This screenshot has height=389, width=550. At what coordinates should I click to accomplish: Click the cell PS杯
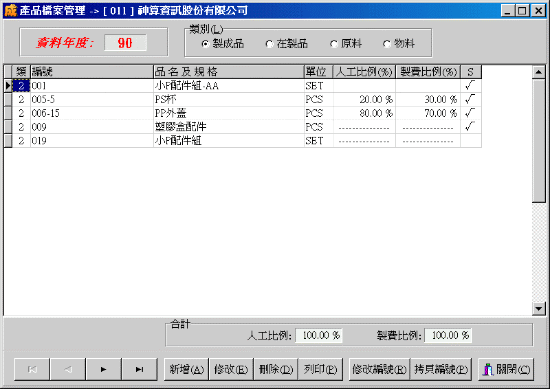coord(228,99)
